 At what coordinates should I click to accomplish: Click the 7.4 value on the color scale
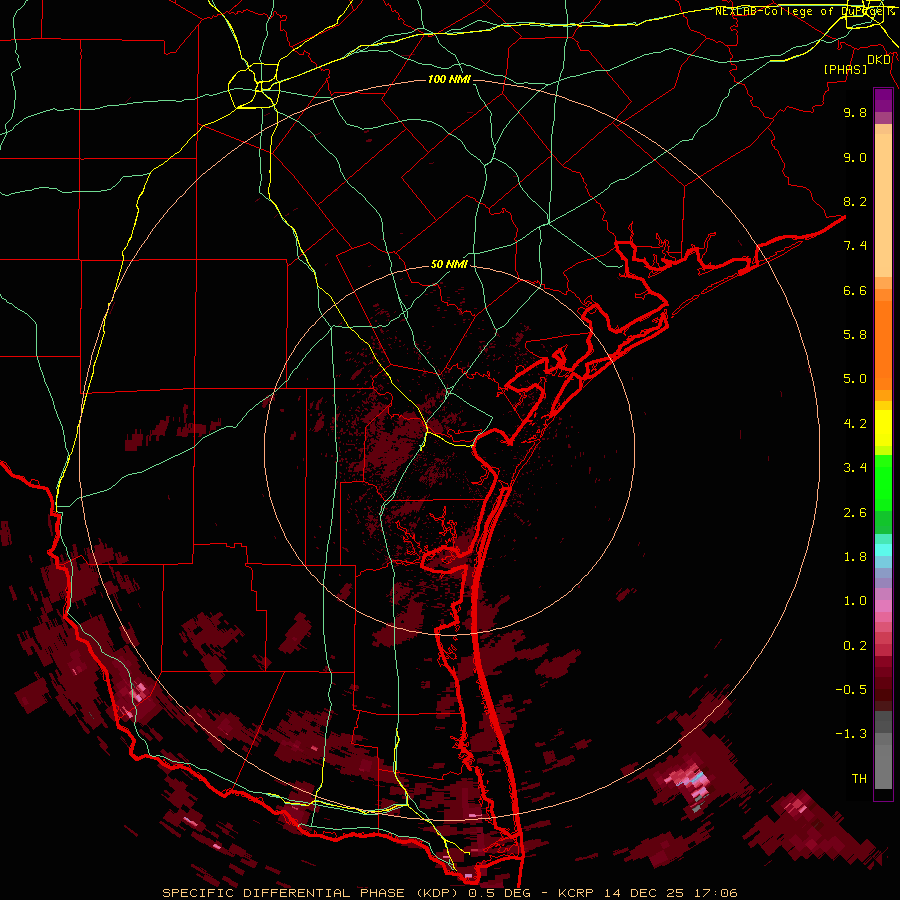pos(855,246)
